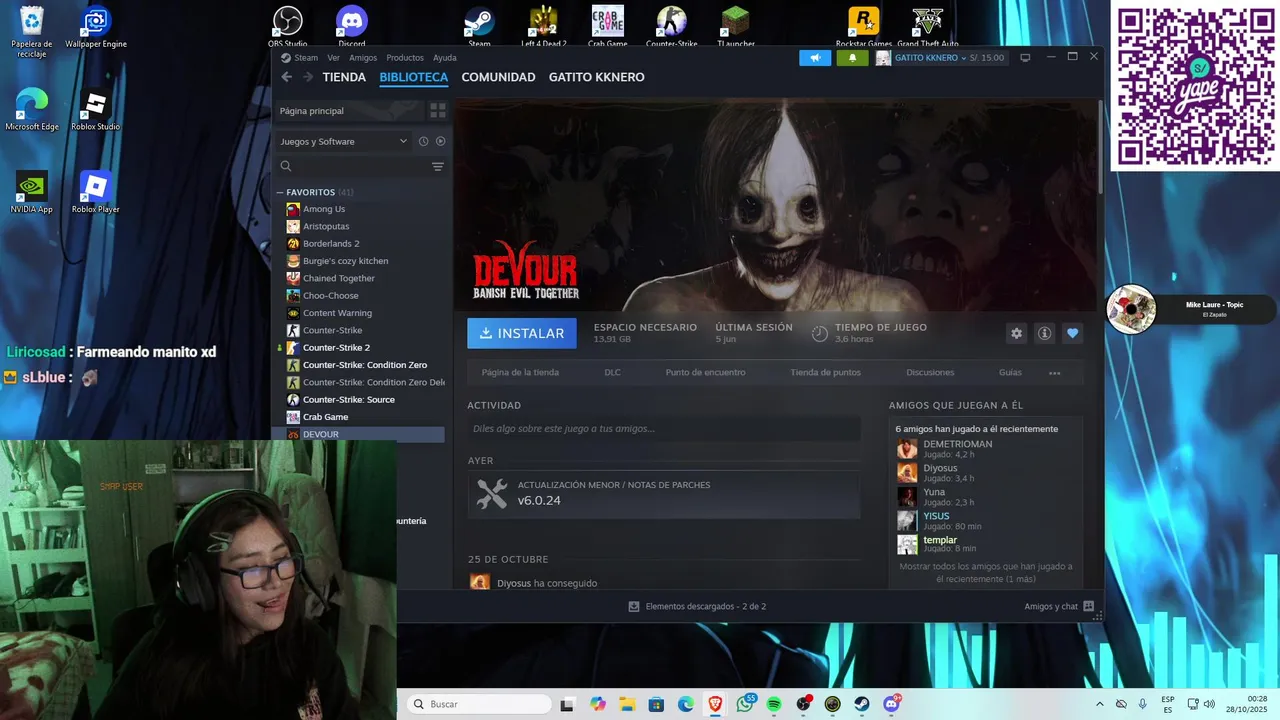Open Big Picture mode monitor icon

1025,58
